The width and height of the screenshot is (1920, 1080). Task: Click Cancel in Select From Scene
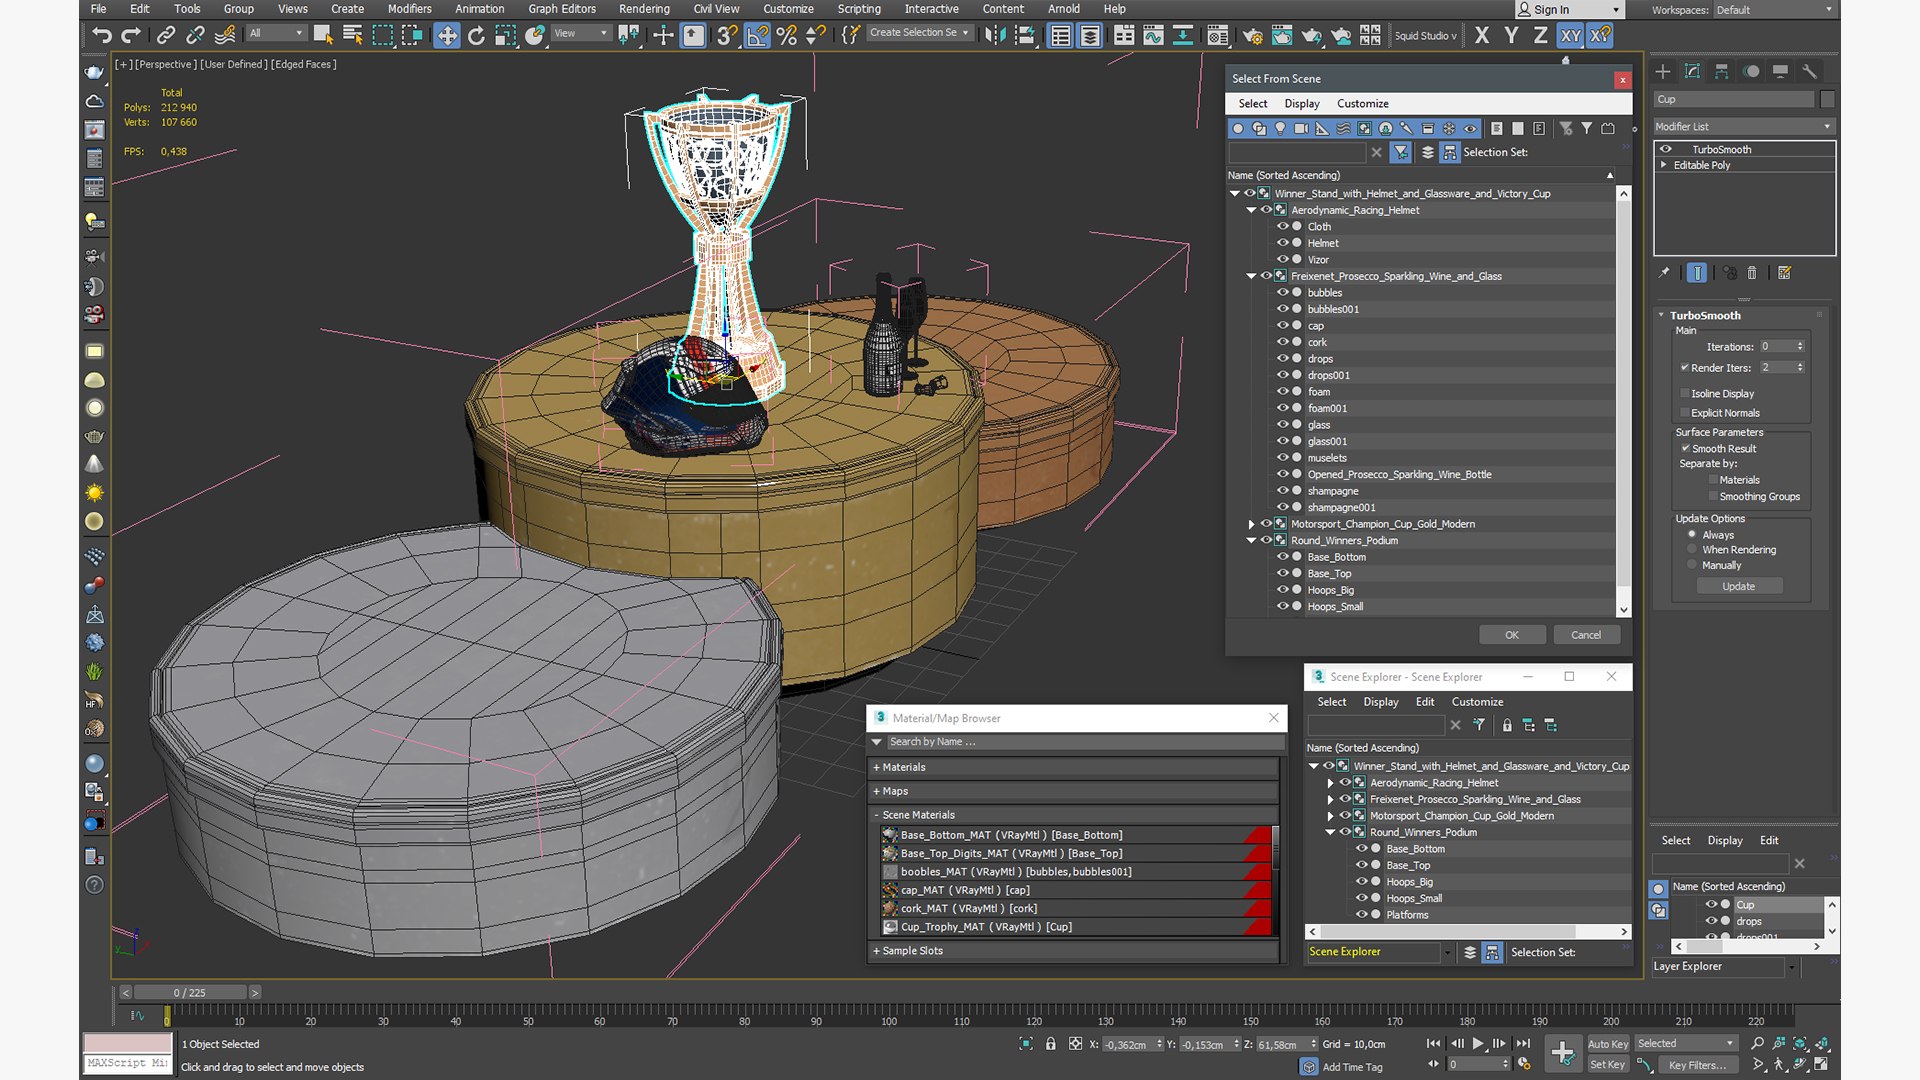[x=1586, y=635]
